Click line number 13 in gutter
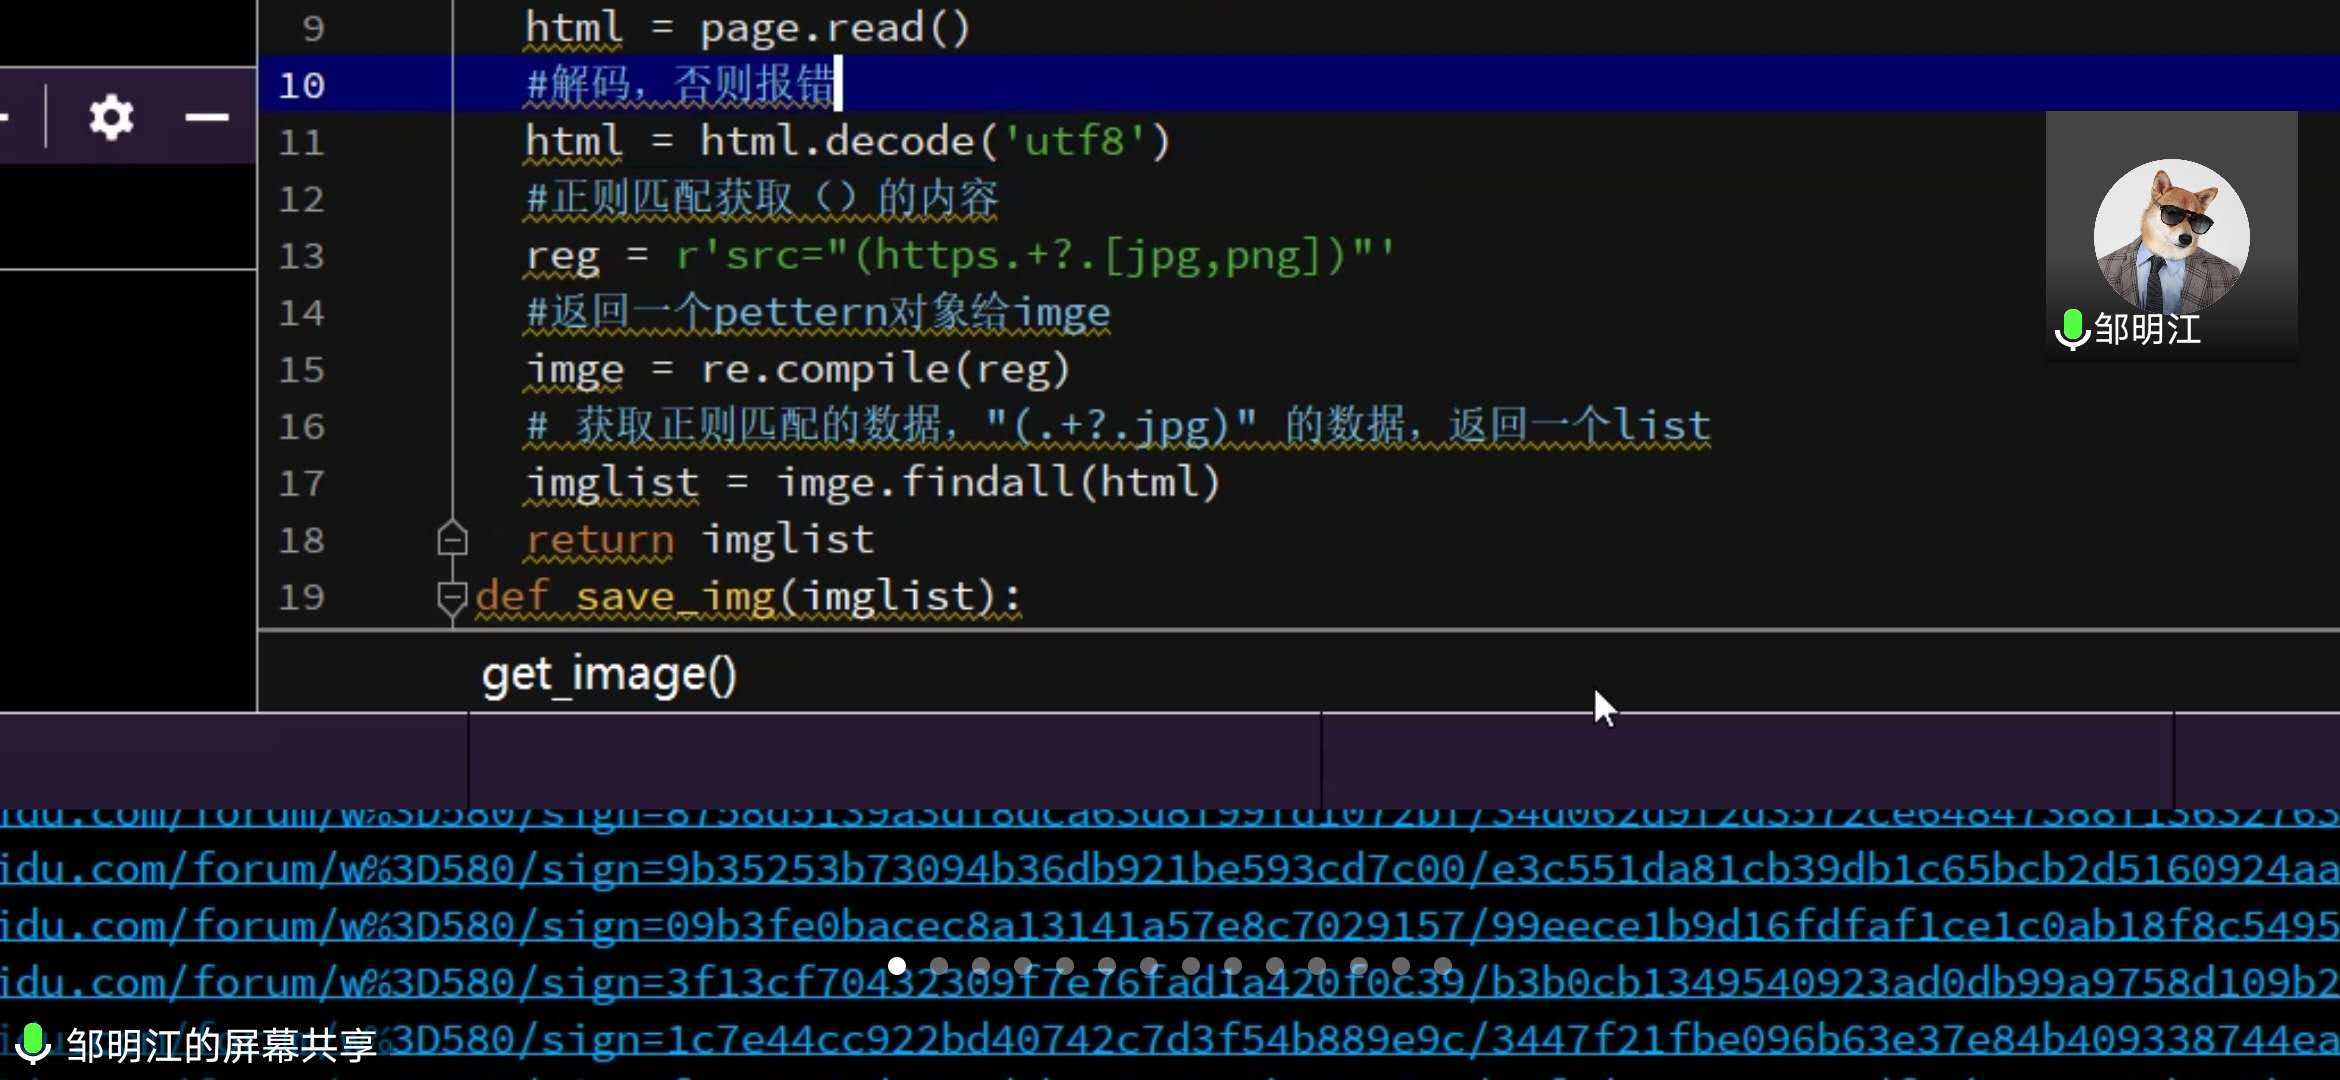 click(x=301, y=256)
